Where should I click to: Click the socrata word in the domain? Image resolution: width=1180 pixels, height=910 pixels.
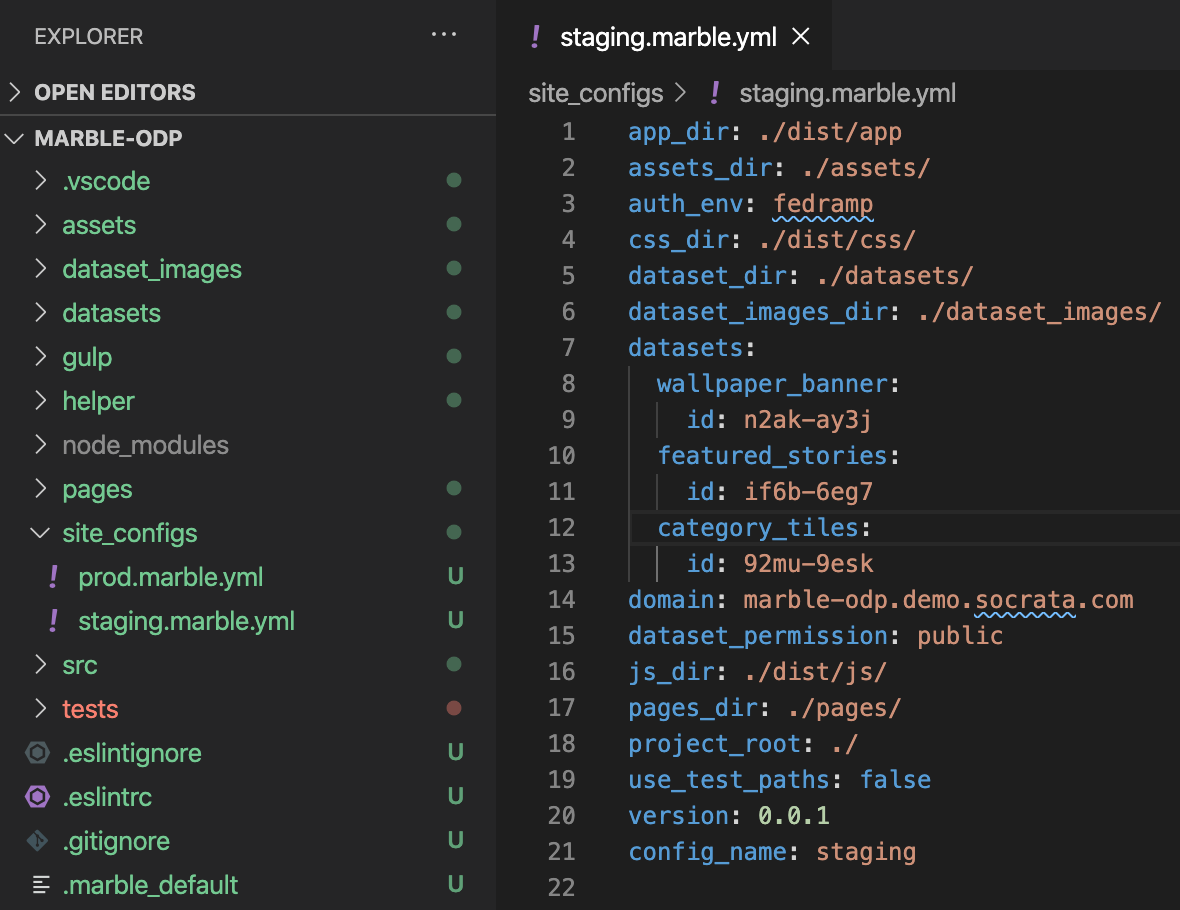[1025, 600]
